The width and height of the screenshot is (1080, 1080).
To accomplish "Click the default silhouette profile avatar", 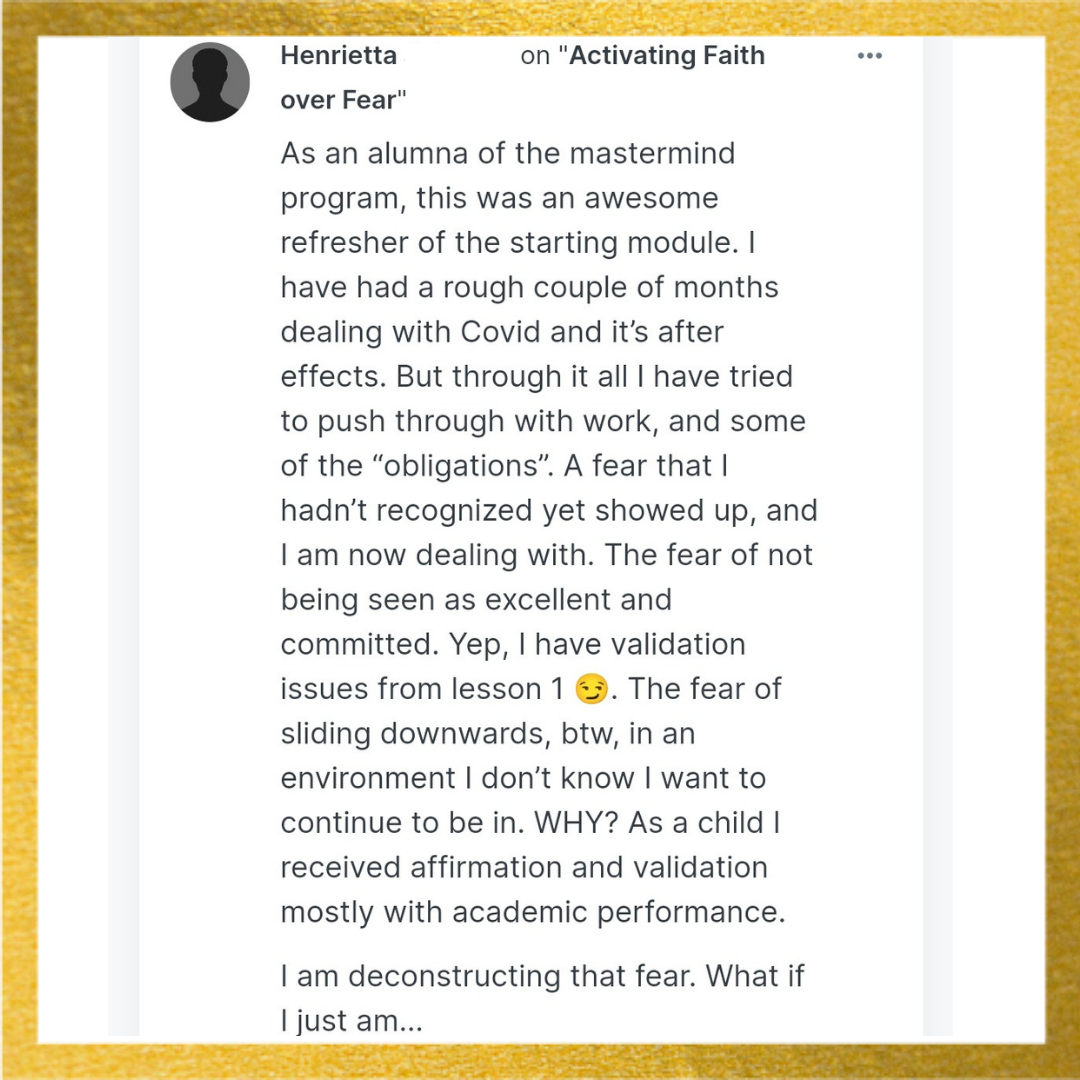I will (210, 82).
